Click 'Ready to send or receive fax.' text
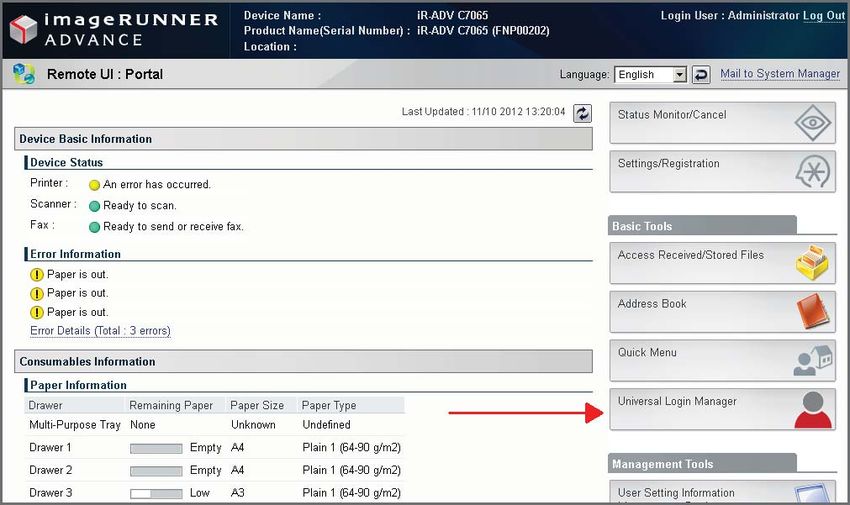The image size is (850, 505). click(173, 226)
